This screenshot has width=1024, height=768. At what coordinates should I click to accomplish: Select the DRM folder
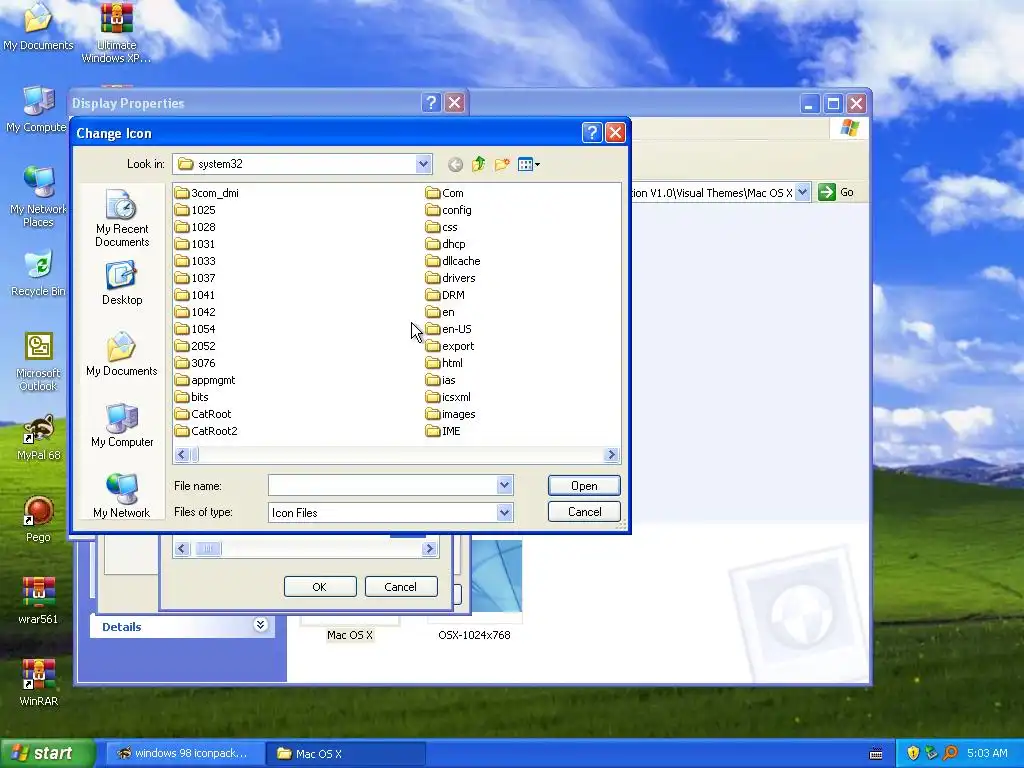tap(445, 295)
